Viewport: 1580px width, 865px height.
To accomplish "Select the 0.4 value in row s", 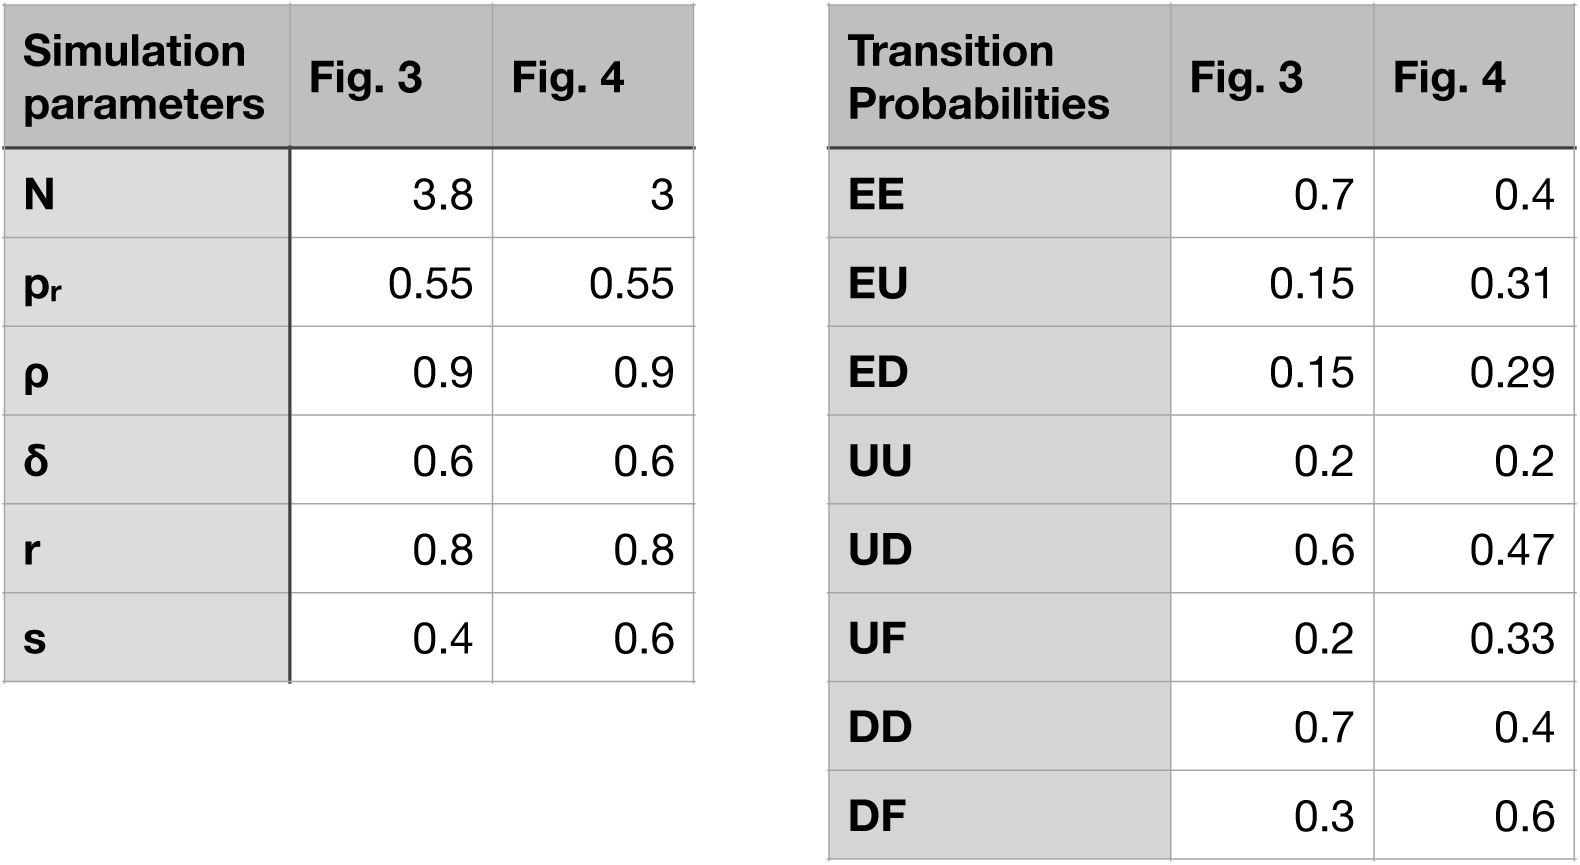I will 442,638.
